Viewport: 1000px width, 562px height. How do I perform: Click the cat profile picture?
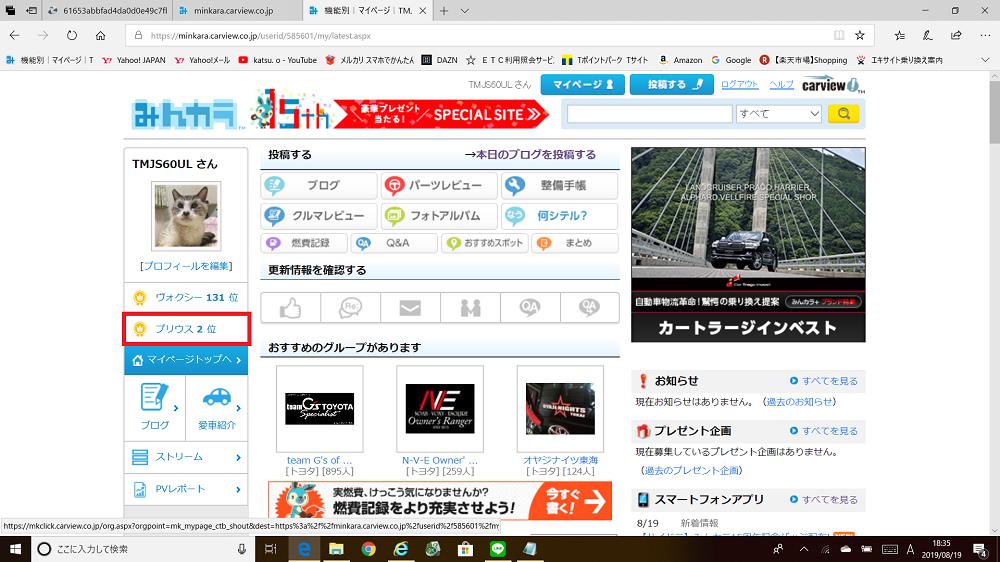click(186, 216)
